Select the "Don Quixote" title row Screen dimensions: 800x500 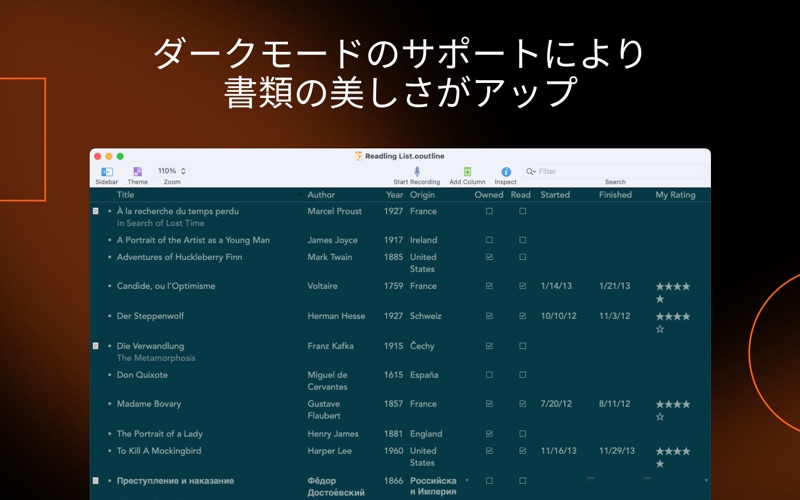[142, 375]
